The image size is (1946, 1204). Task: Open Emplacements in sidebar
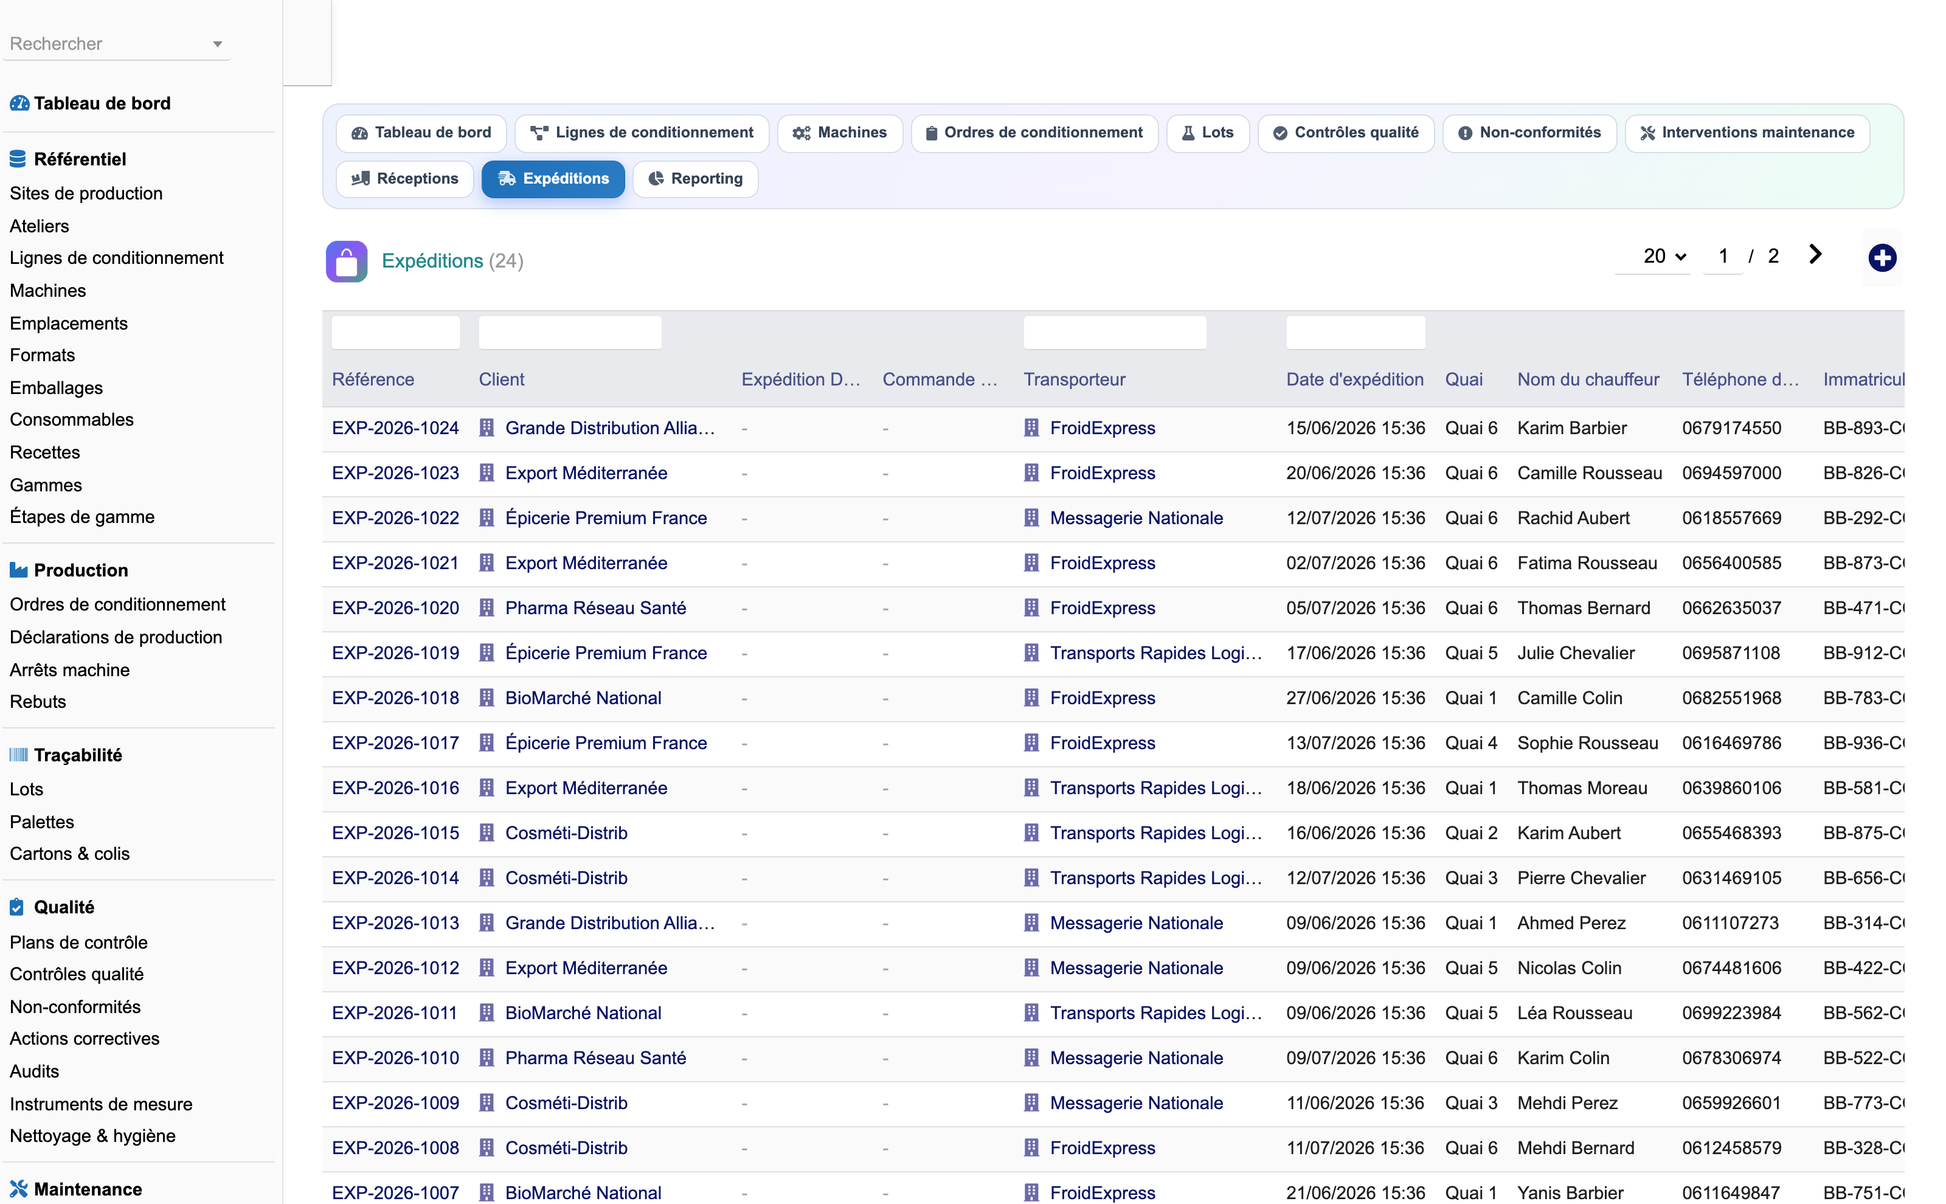coord(69,323)
